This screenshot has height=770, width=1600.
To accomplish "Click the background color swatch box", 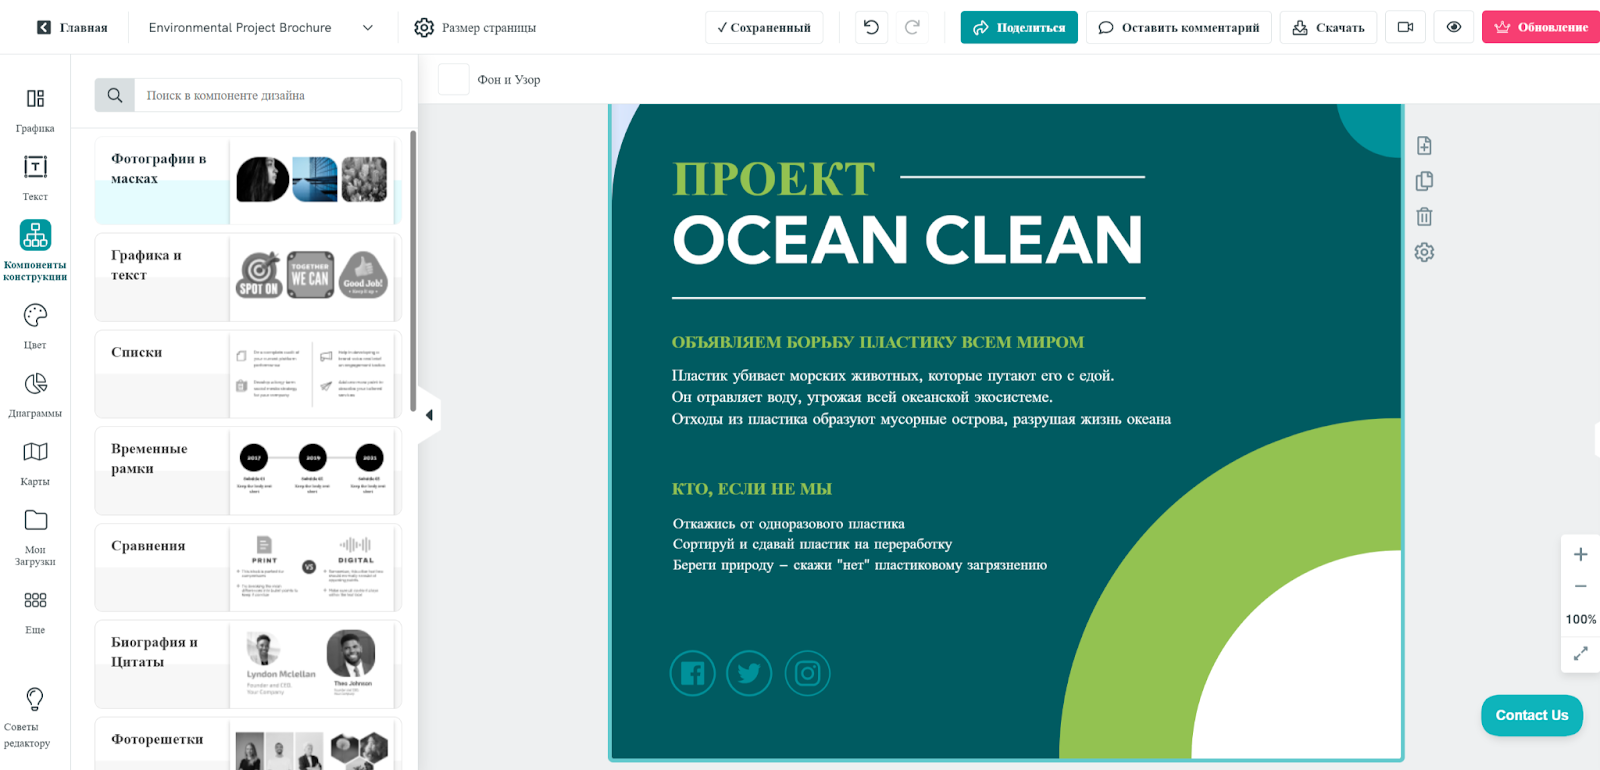I will tap(454, 79).
